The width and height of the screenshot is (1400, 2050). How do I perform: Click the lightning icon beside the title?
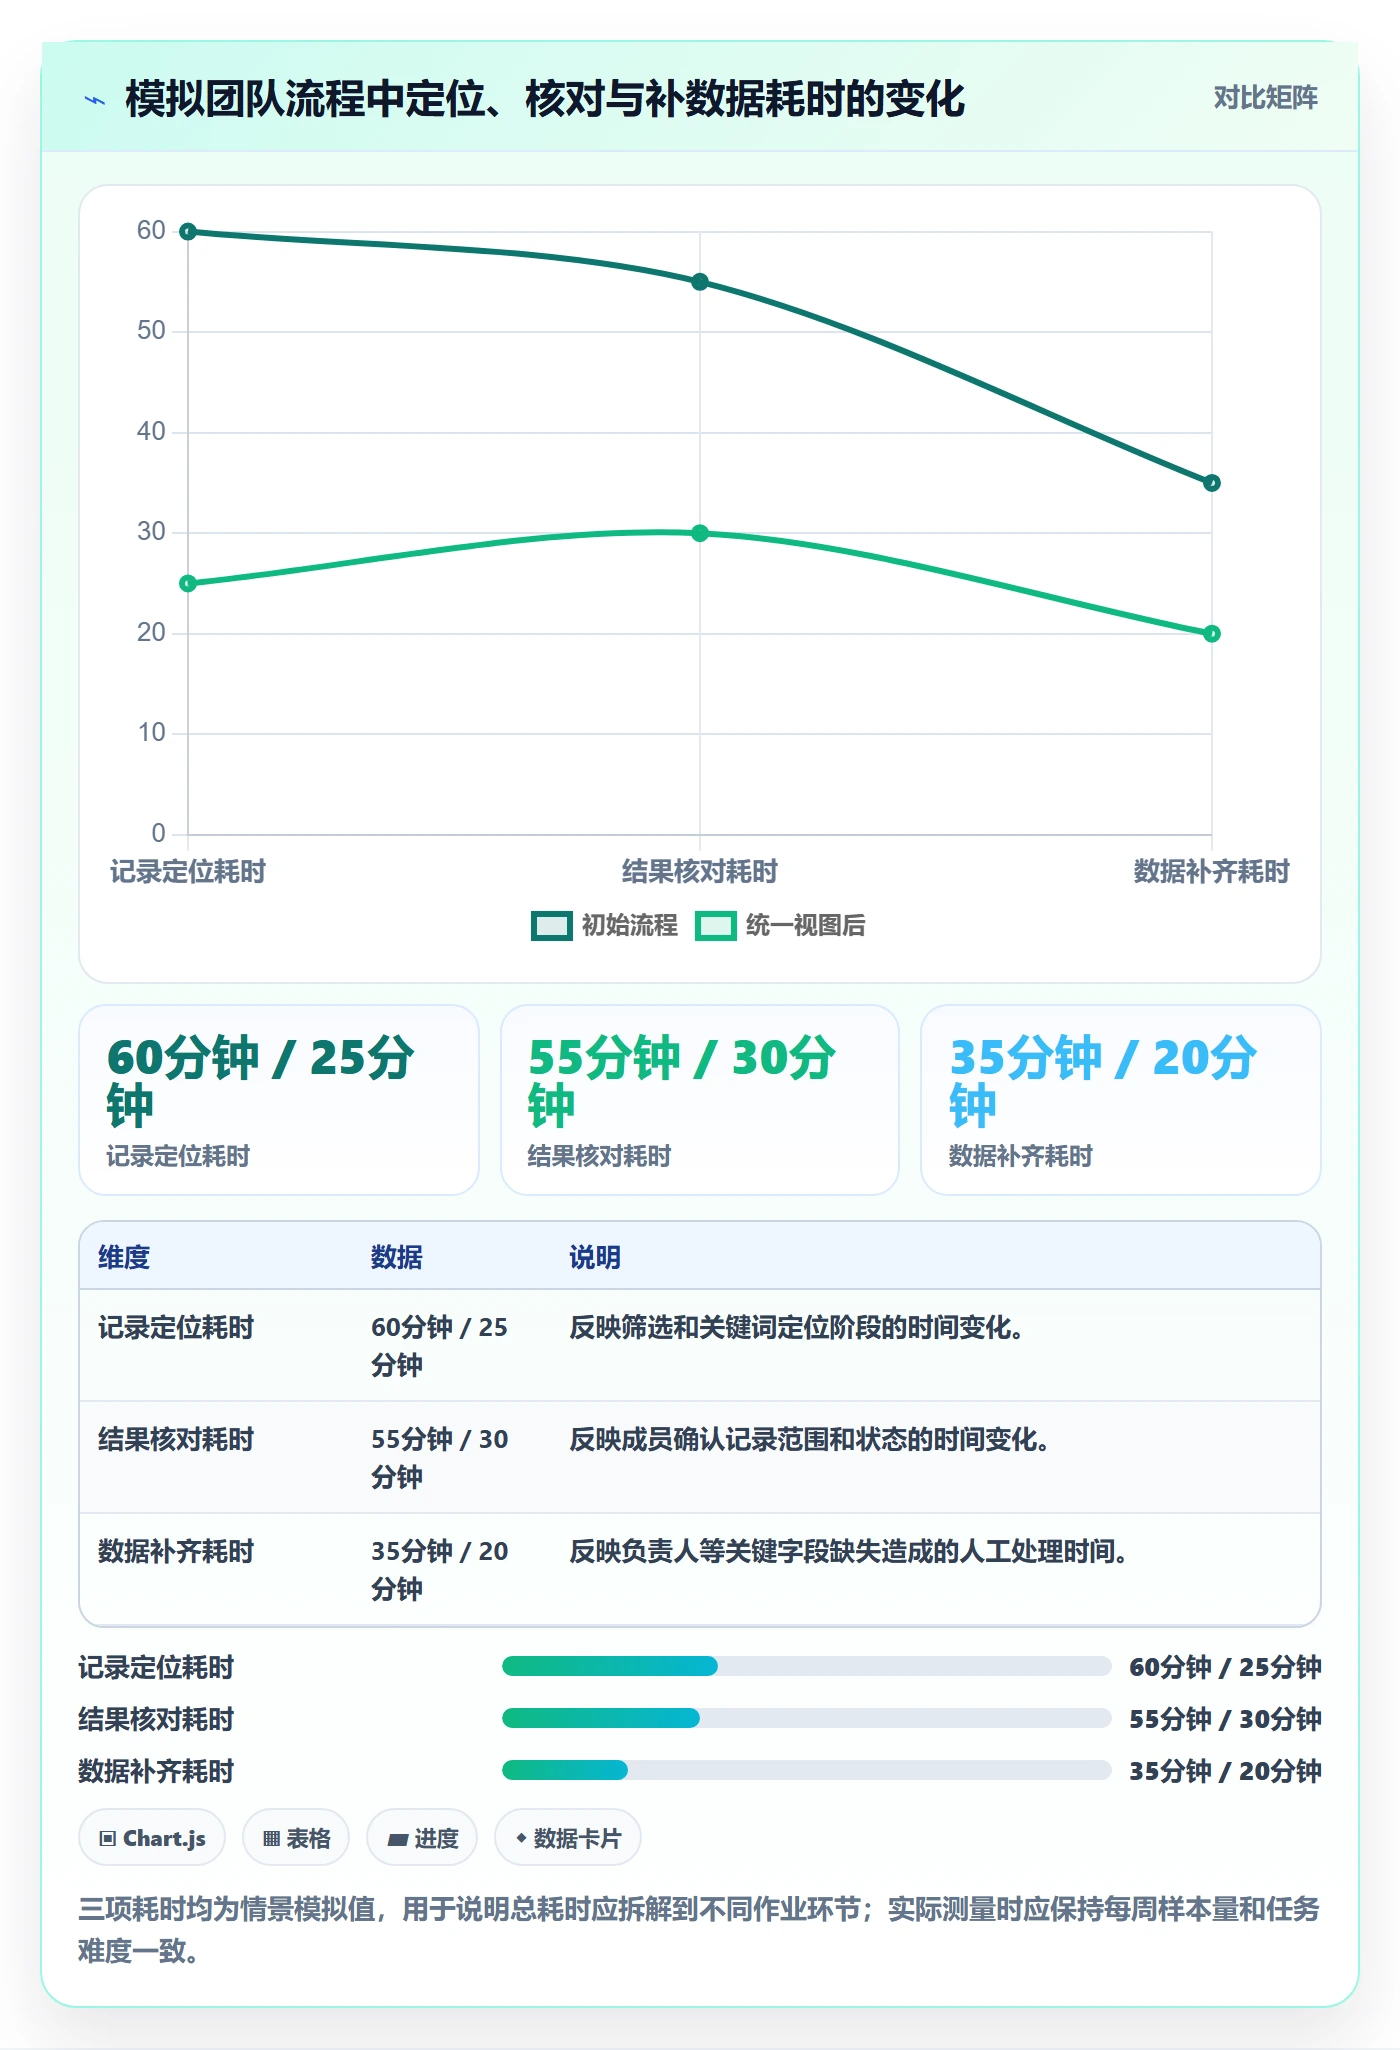pyautogui.click(x=95, y=100)
